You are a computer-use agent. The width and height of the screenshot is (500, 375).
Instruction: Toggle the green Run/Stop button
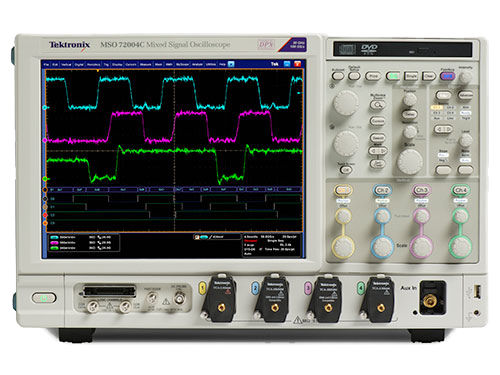393,76
